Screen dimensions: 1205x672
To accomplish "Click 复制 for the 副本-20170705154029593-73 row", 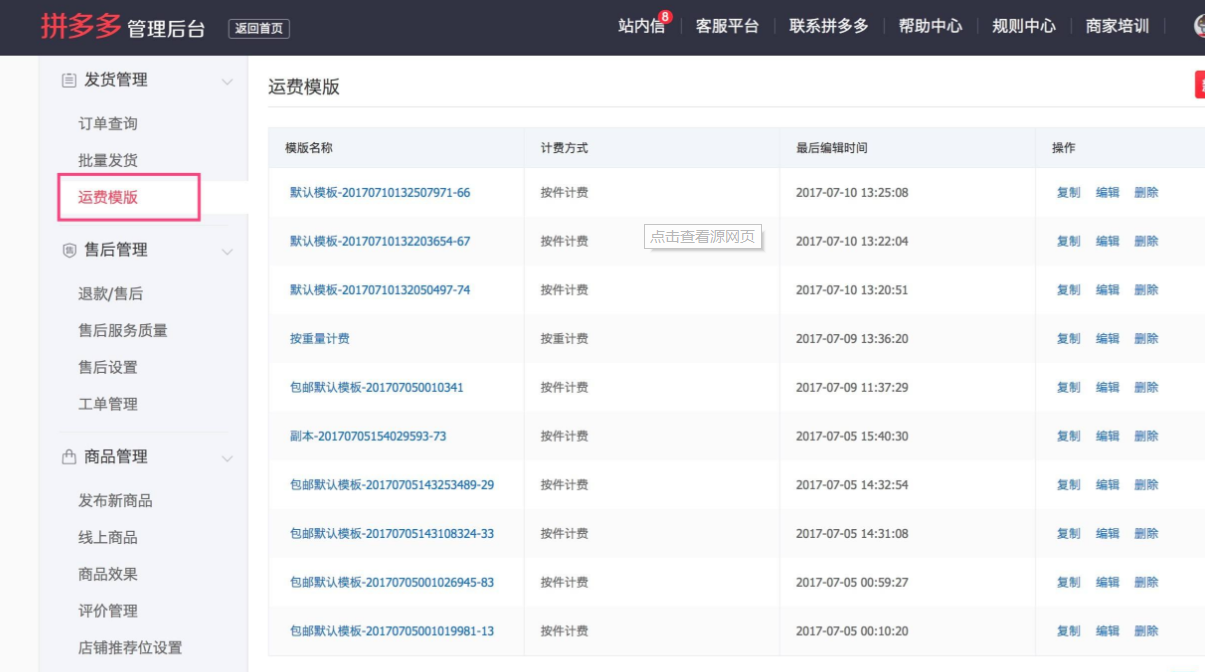I will [x=1069, y=436].
